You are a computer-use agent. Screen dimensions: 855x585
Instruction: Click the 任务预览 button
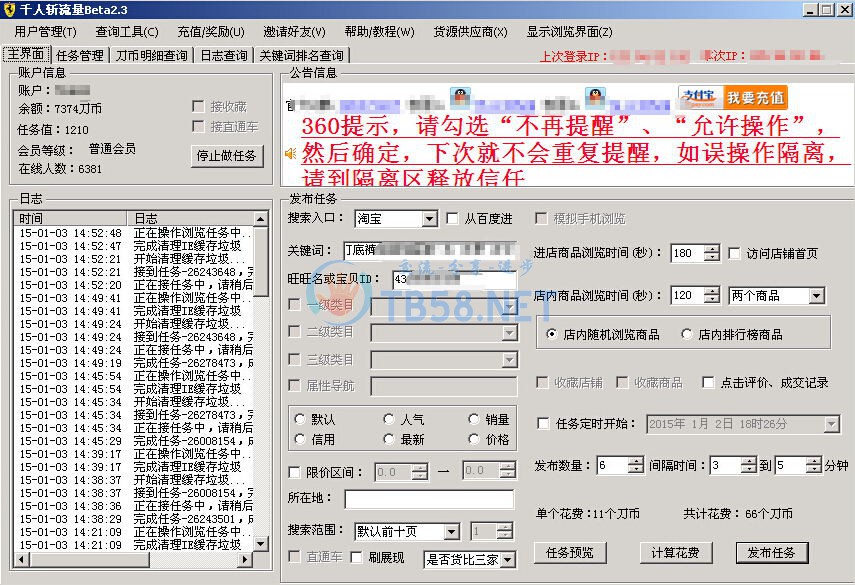coord(570,553)
